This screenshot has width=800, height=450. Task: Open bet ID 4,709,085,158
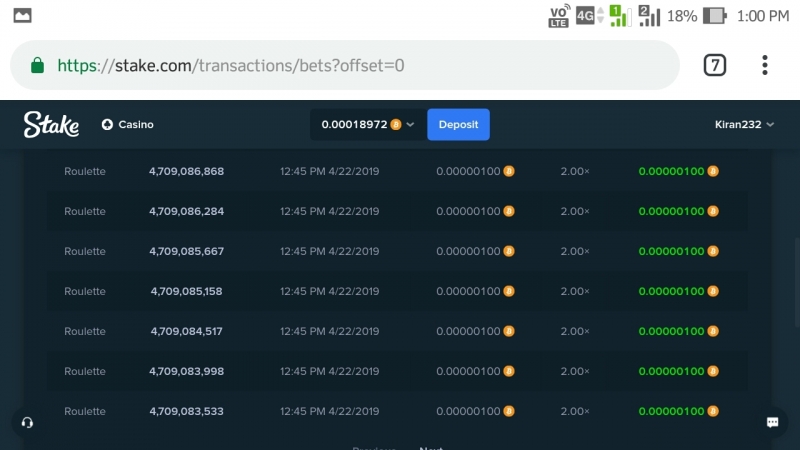tap(186, 291)
